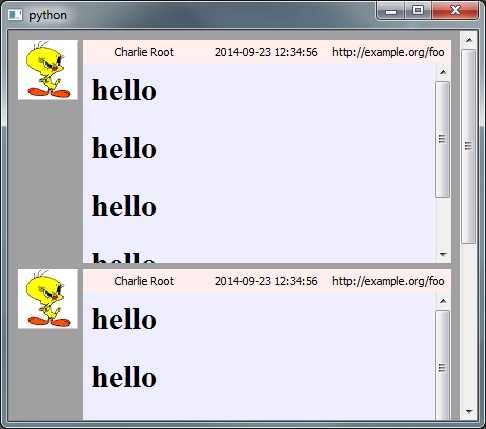The height and width of the screenshot is (429, 486).
Task: Click the first Tweety avatar image
Action: click(x=48, y=70)
